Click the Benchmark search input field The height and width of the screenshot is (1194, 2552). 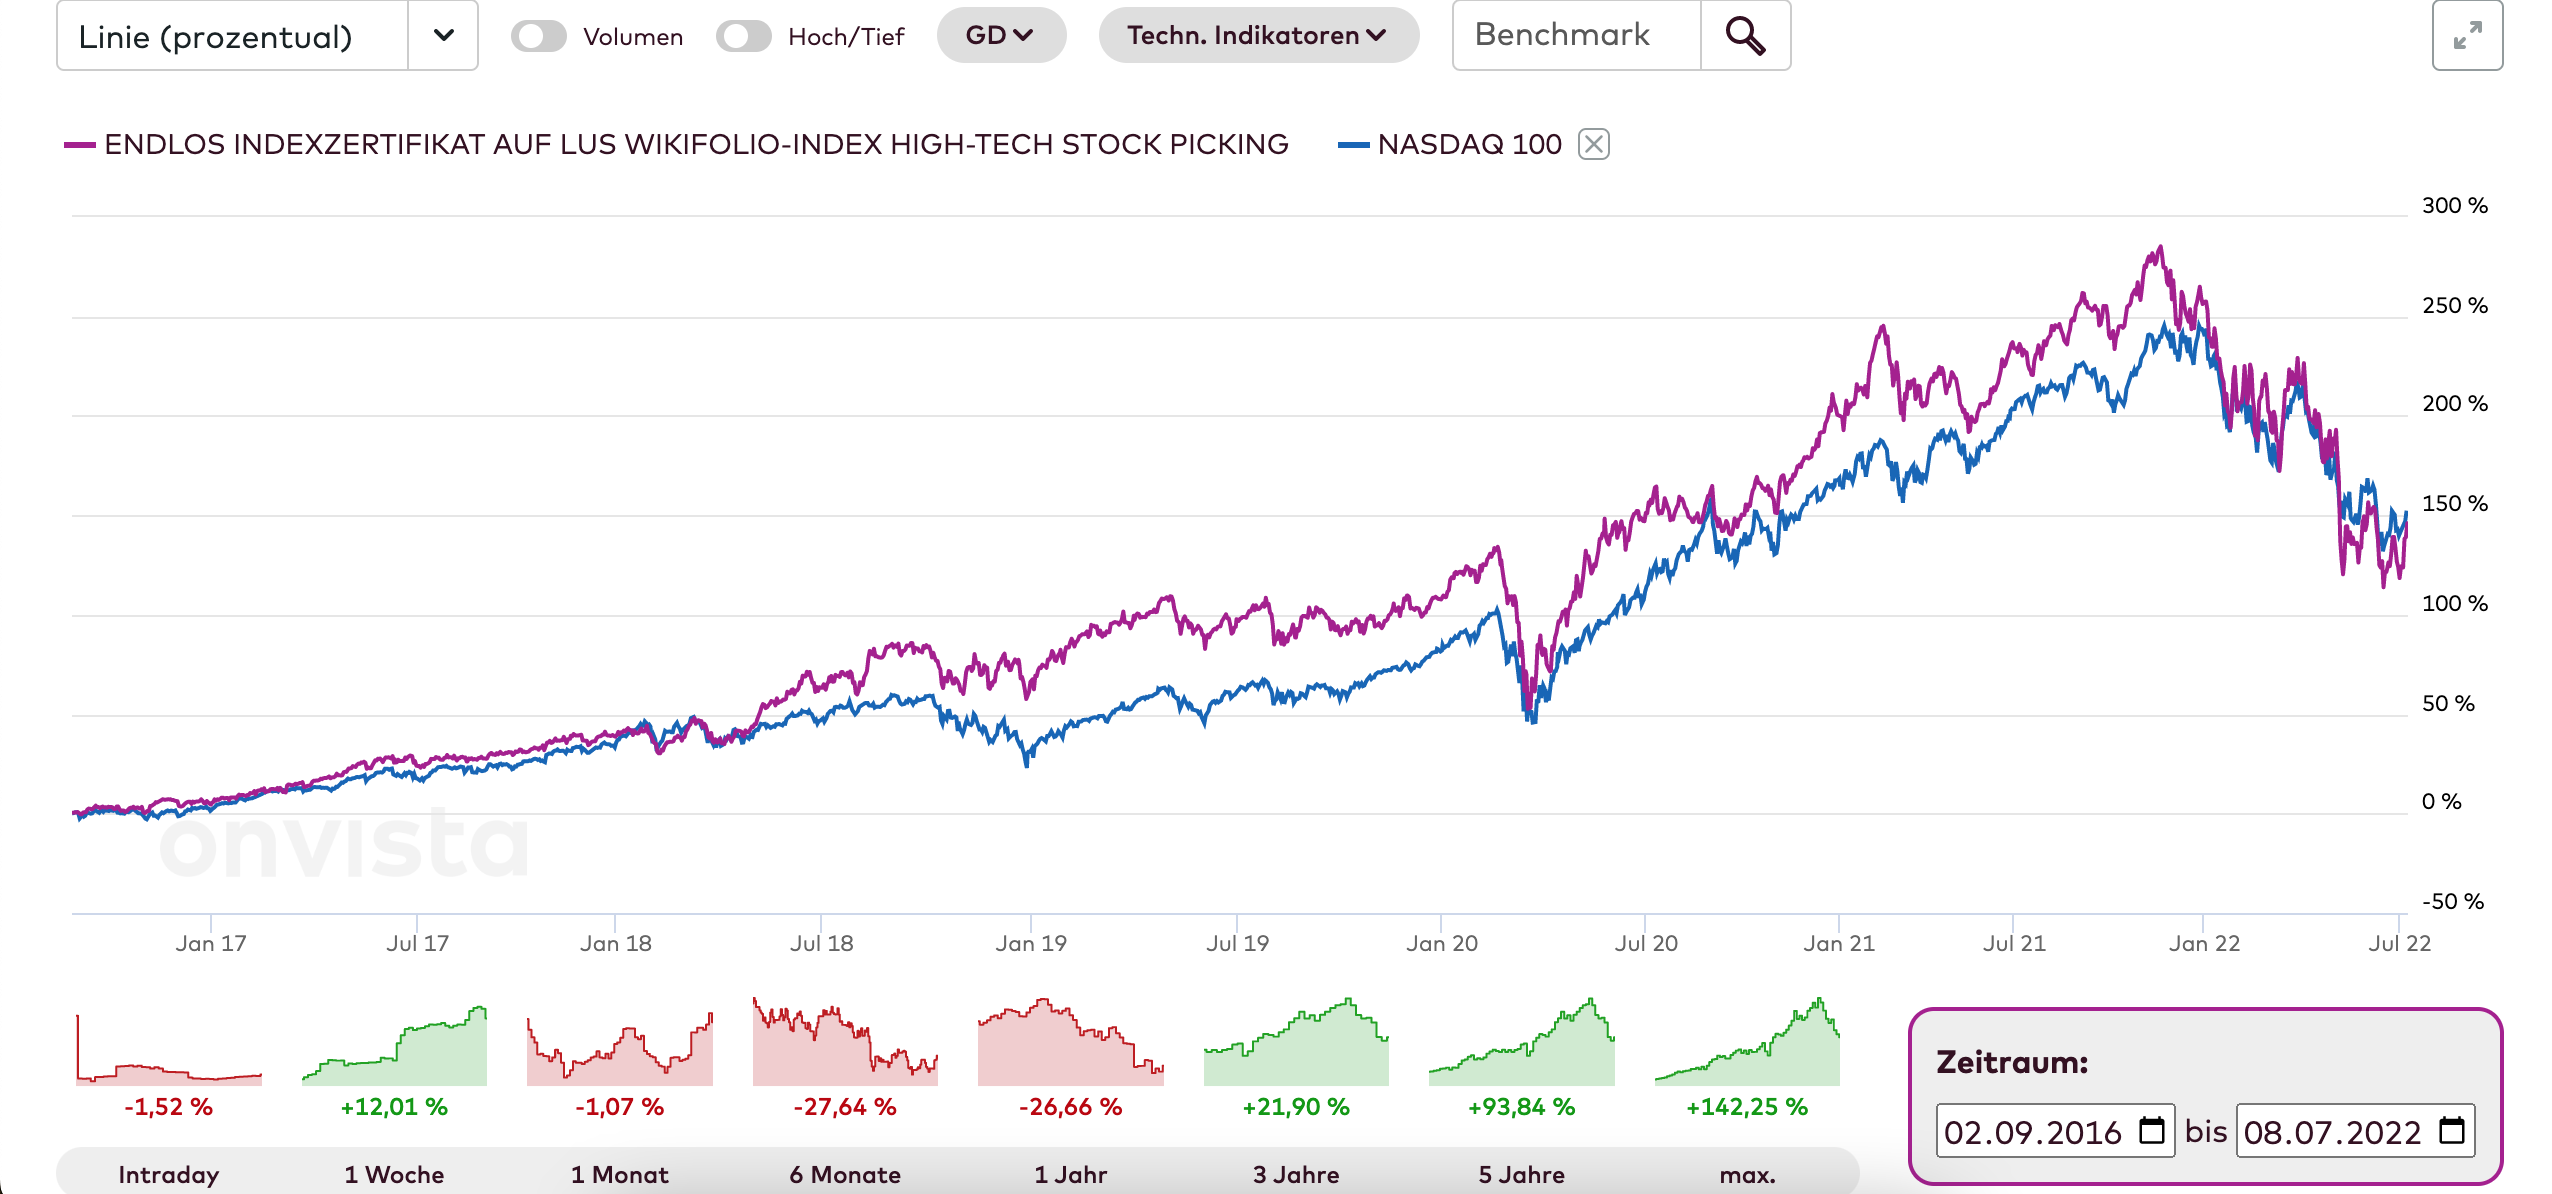1576,36
